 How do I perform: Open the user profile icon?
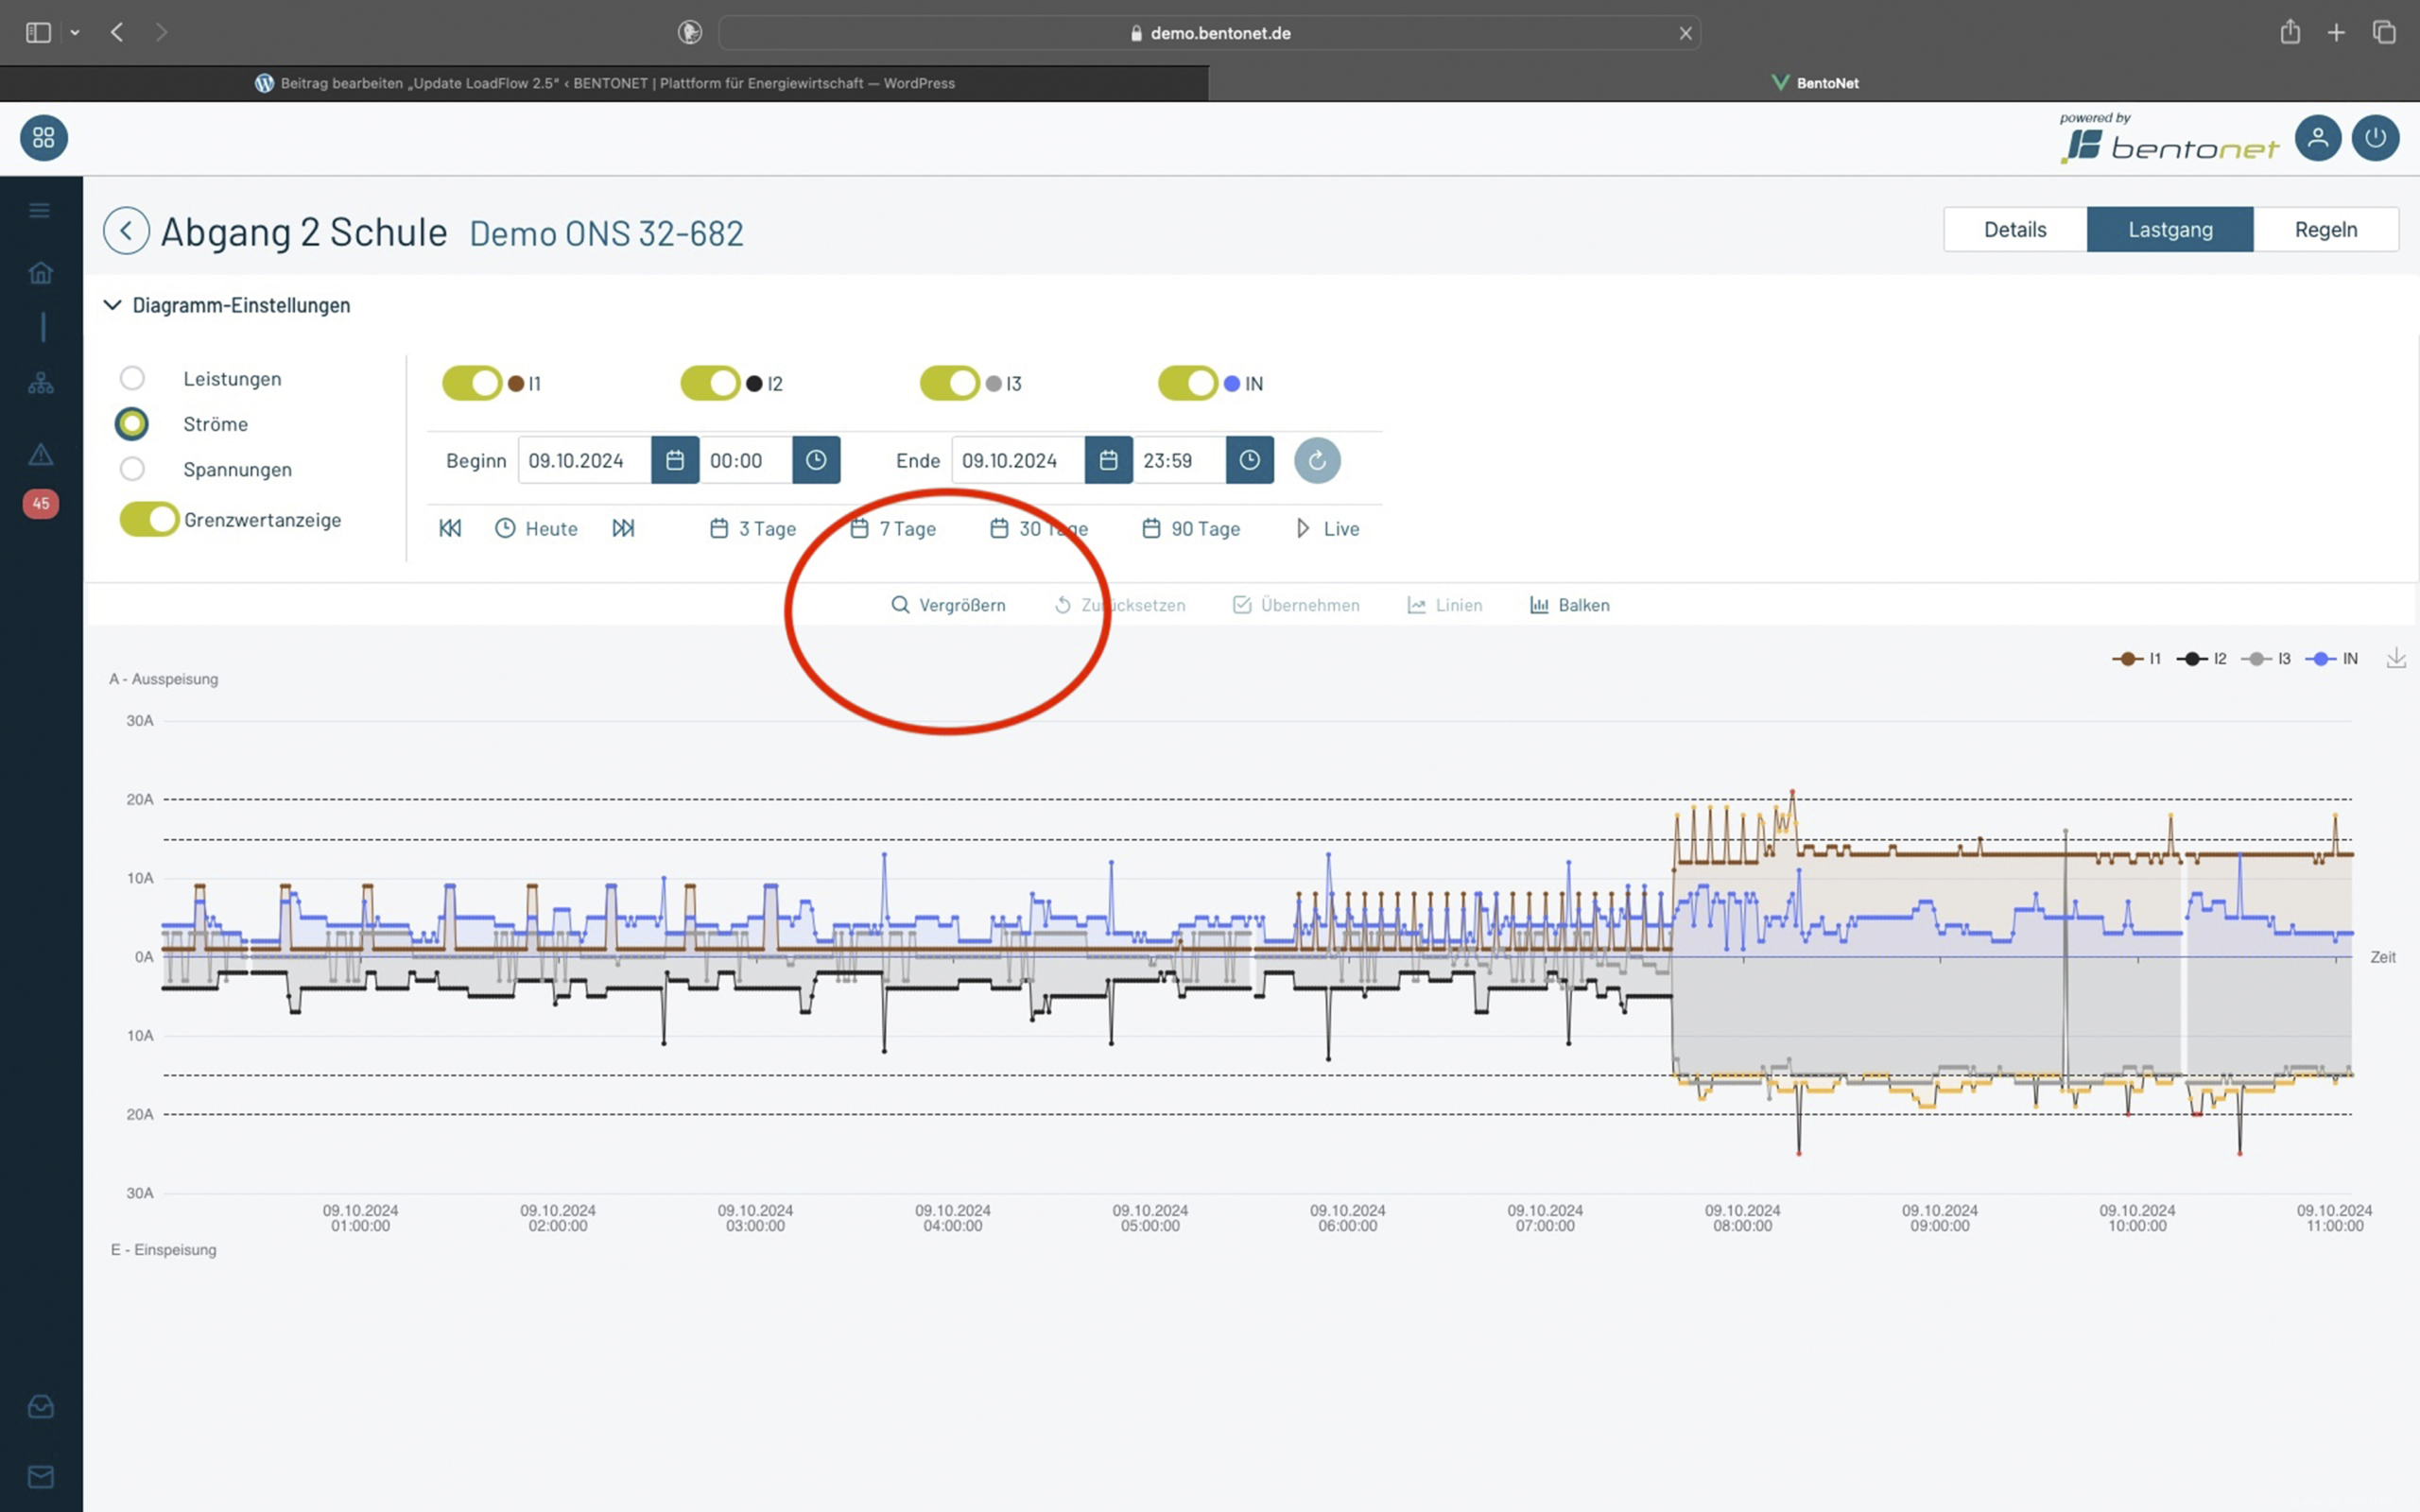pos(2318,138)
